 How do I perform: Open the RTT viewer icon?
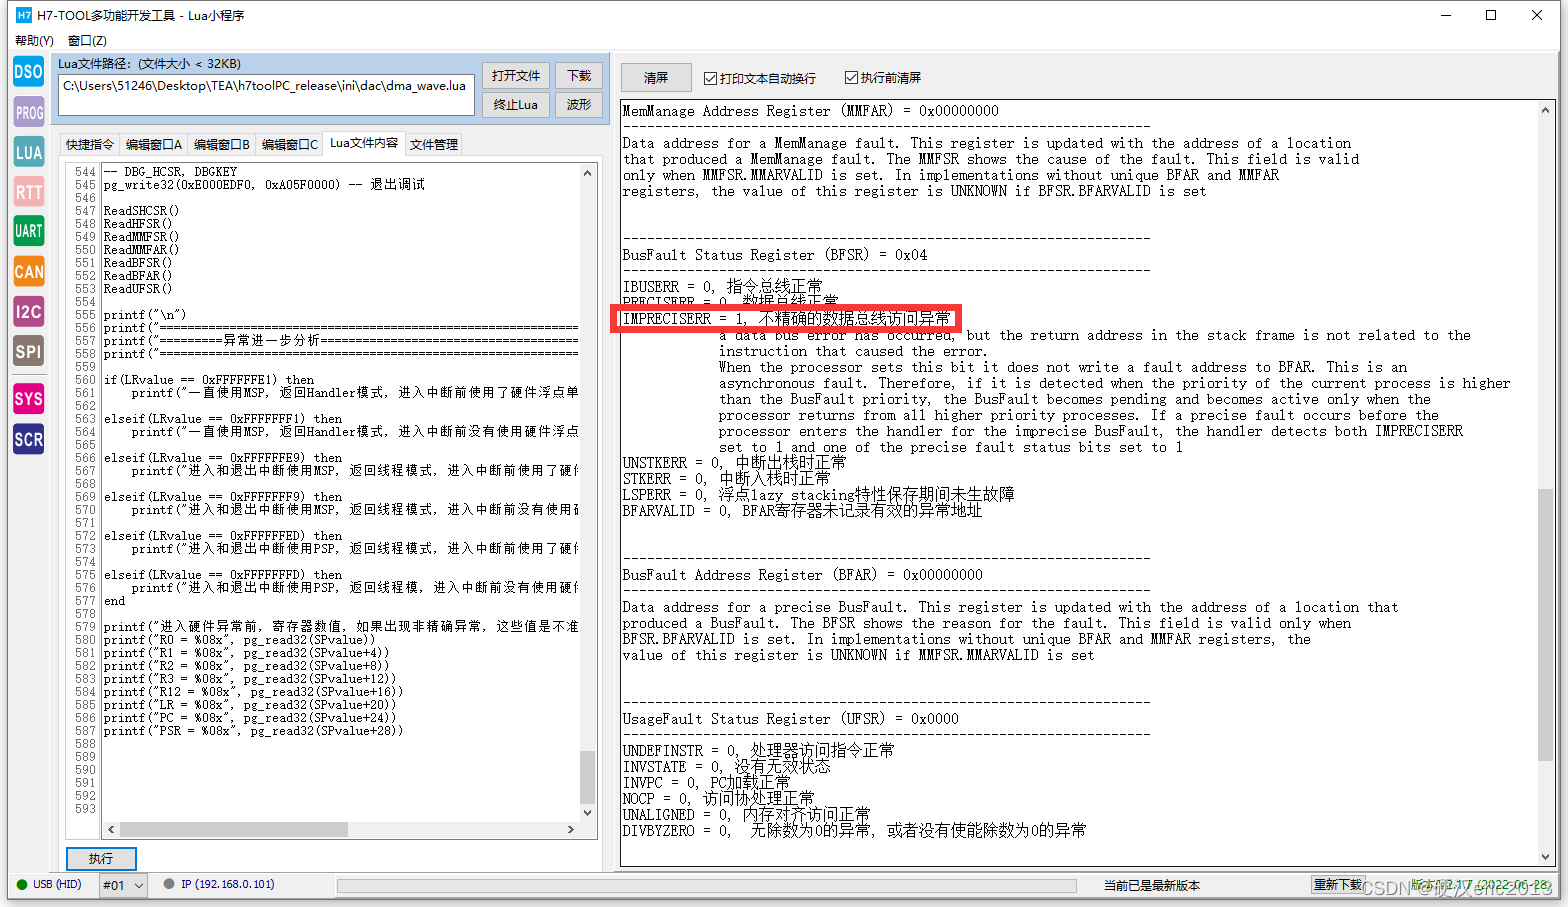coord(28,192)
